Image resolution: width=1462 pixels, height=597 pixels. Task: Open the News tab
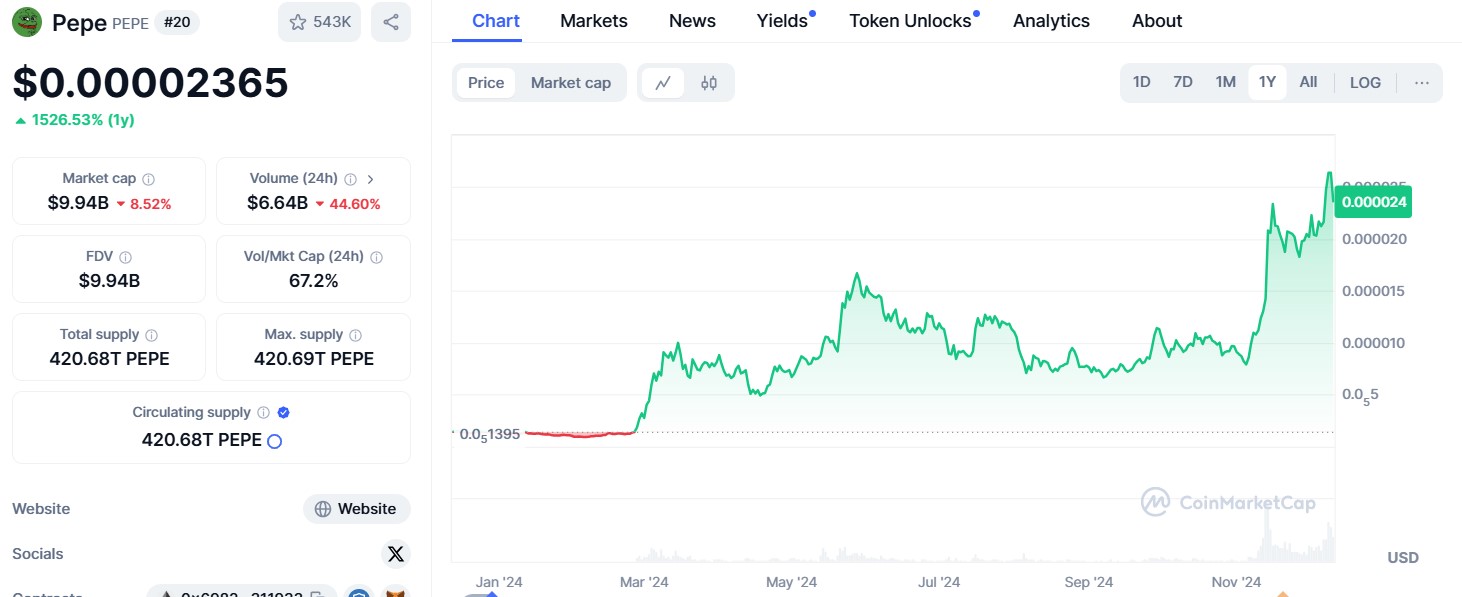[x=692, y=21]
